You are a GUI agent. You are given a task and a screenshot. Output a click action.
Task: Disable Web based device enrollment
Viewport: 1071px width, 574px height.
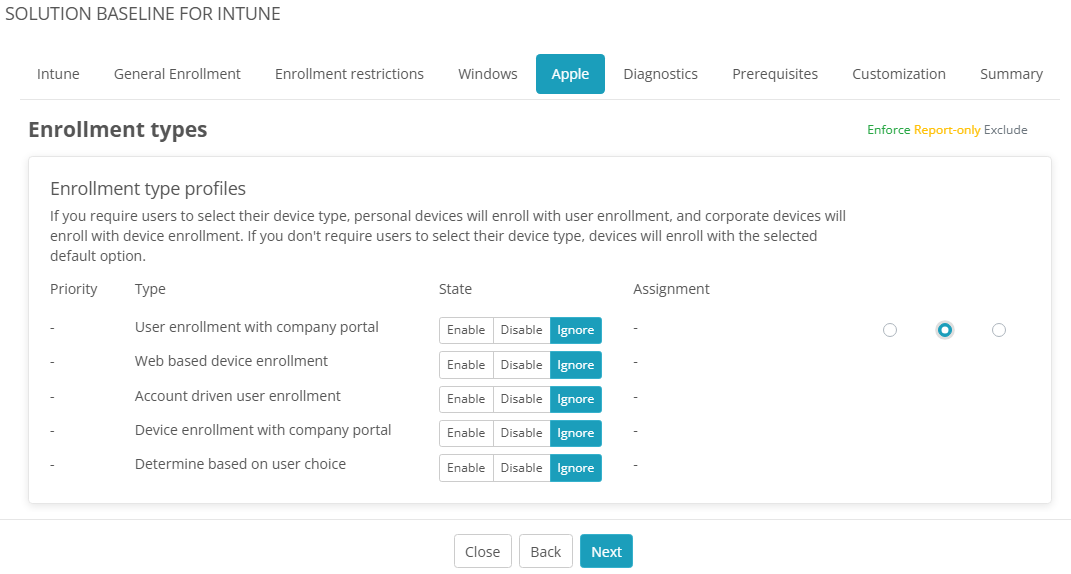click(521, 365)
